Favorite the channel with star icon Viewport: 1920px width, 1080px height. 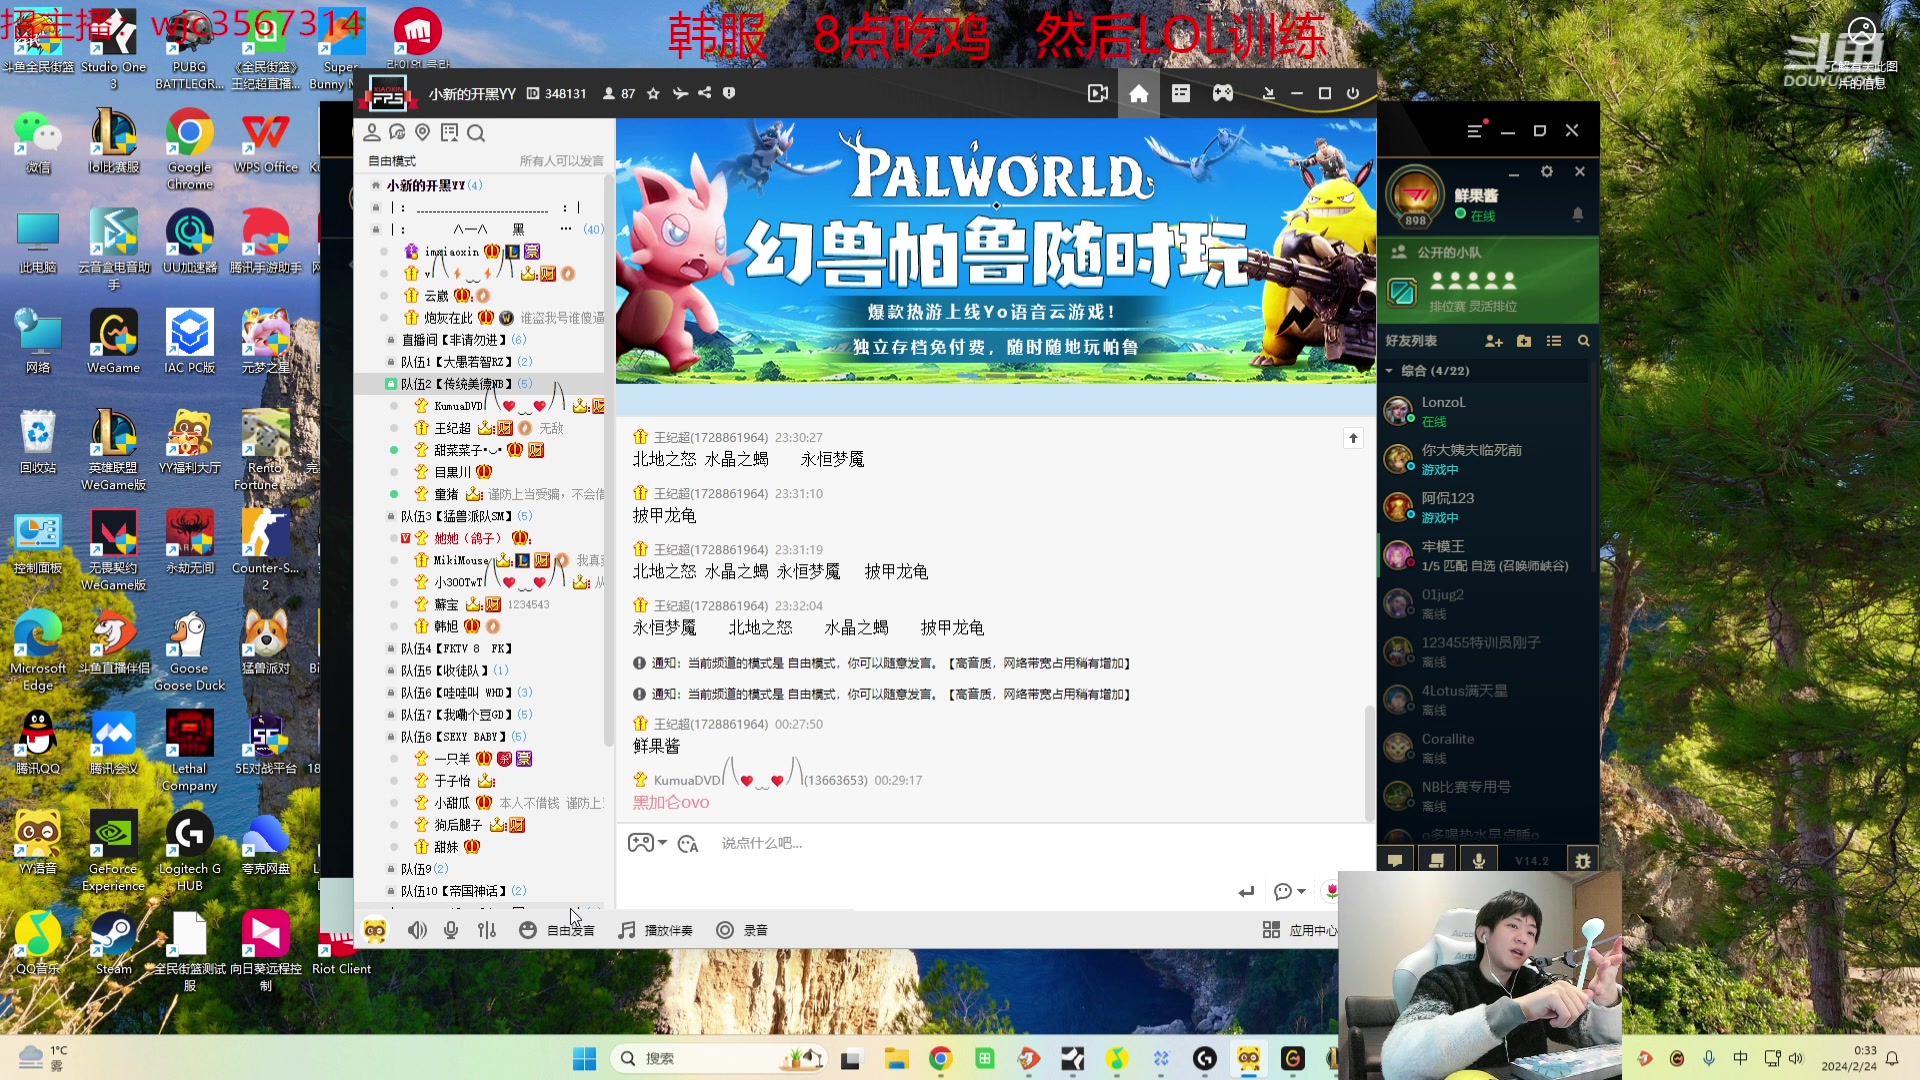pyautogui.click(x=653, y=93)
